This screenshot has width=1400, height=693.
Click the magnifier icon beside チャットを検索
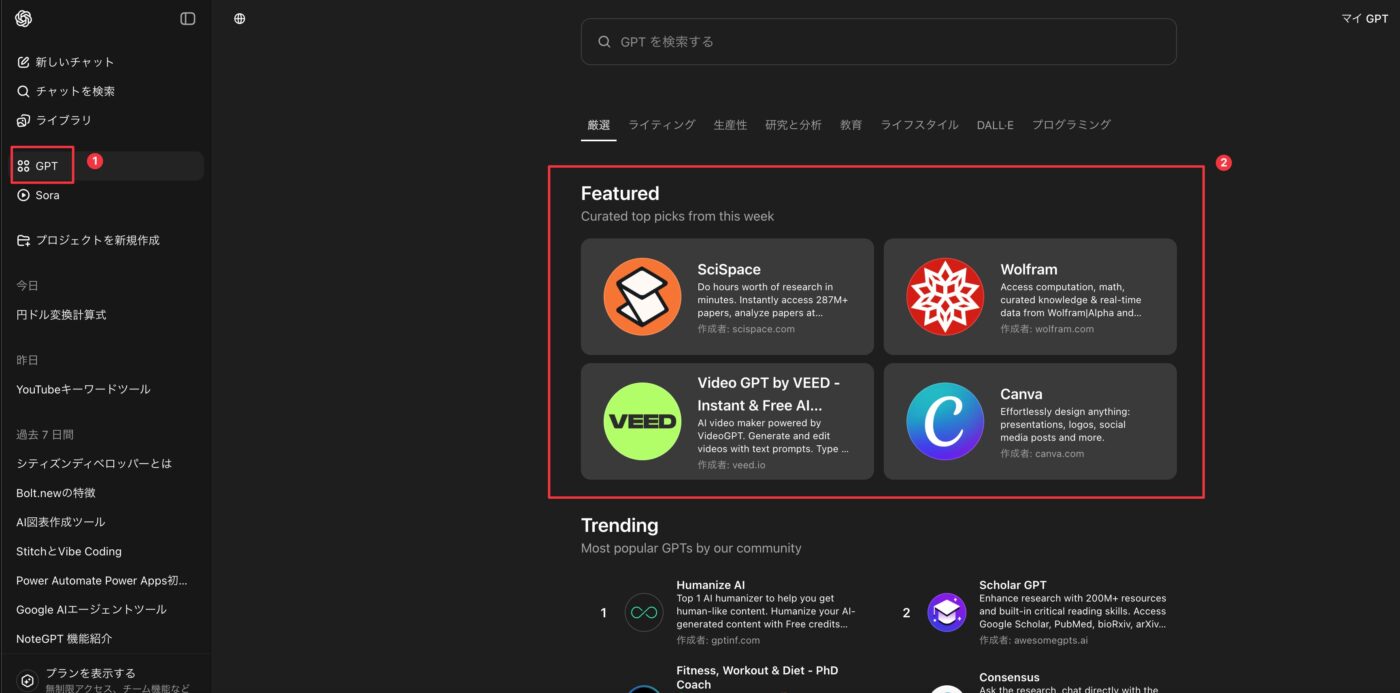(x=24, y=91)
